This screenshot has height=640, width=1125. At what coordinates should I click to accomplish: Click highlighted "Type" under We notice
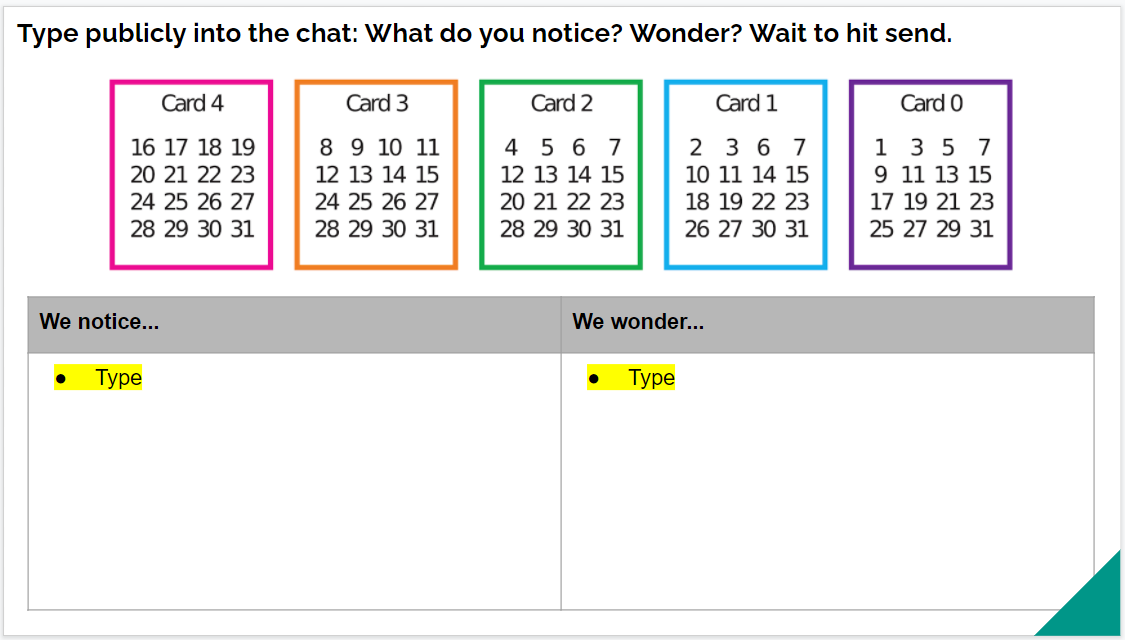click(x=118, y=378)
